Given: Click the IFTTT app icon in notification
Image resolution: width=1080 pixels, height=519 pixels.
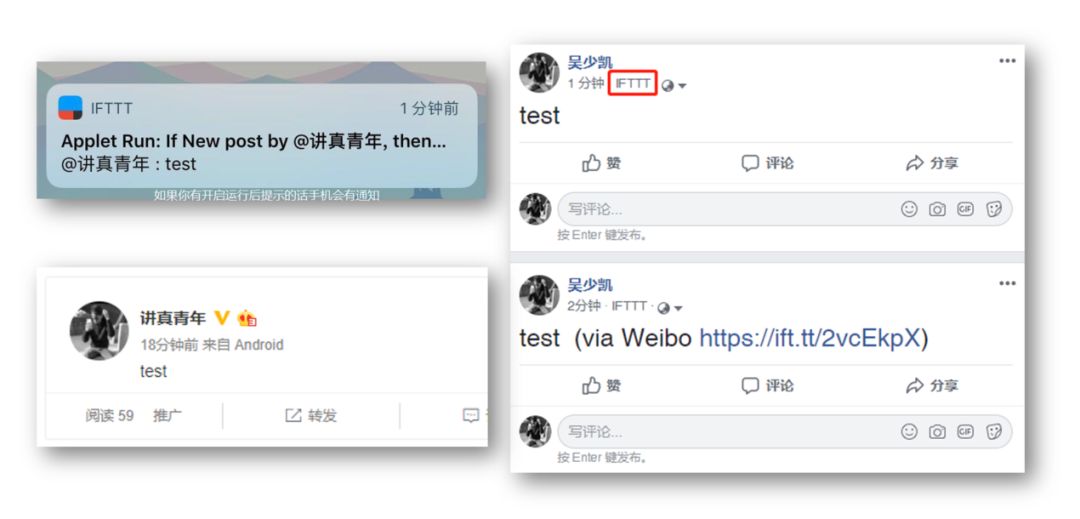Looking at the screenshot, I should 70,107.
